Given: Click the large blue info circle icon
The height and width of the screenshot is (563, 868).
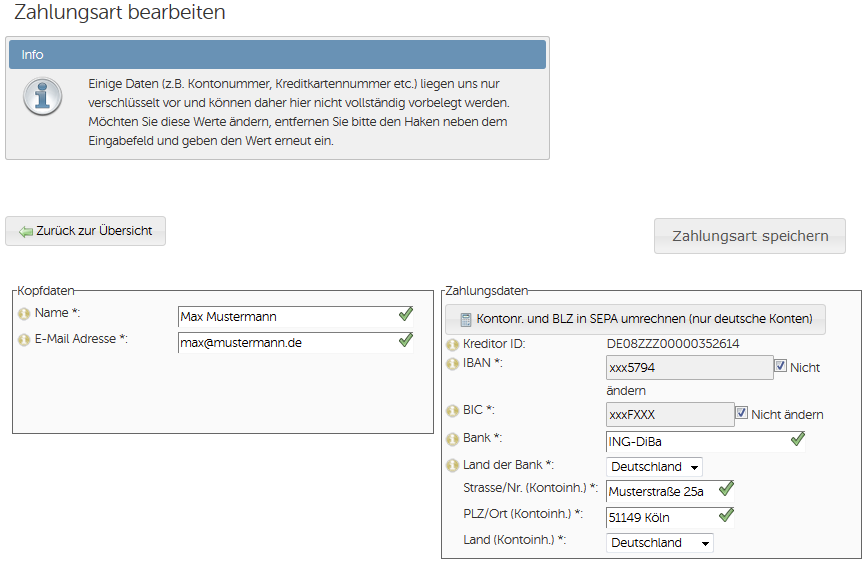Looking at the screenshot, I should pyautogui.click(x=42, y=96).
